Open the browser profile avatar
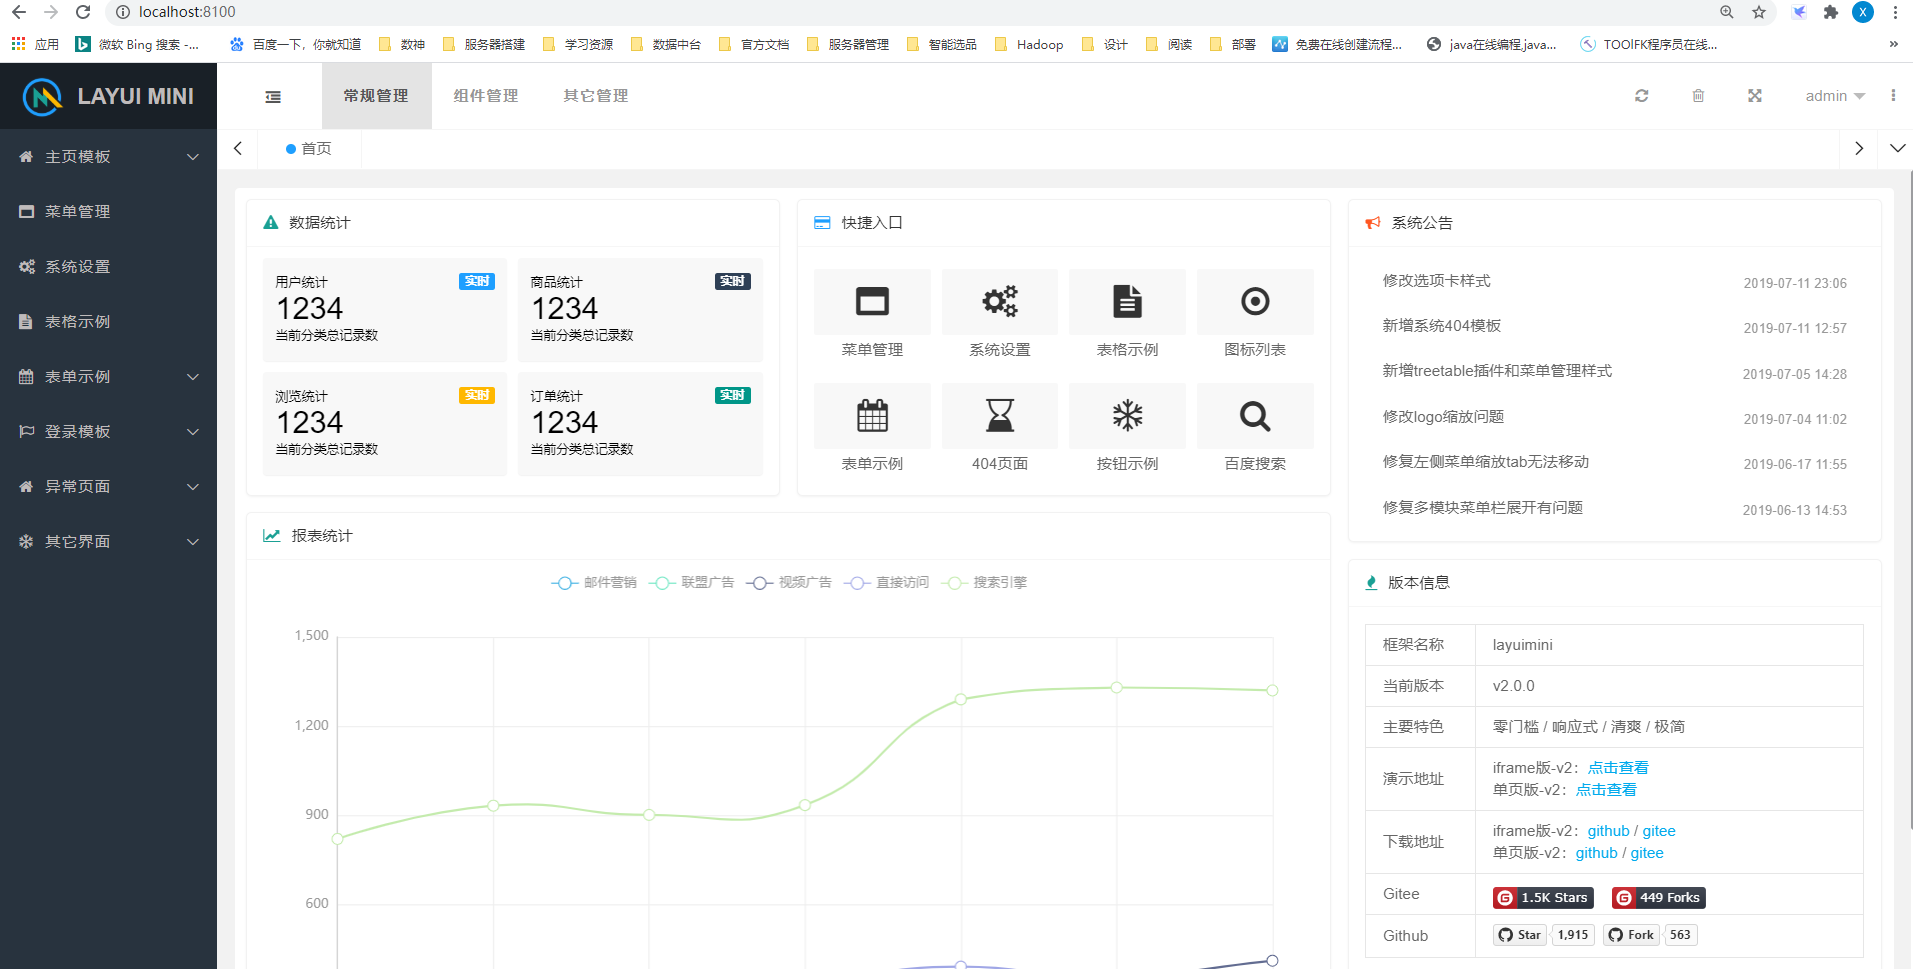The height and width of the screenshot is (969, 1913). pyautogui.click(x=1863, y=12)
